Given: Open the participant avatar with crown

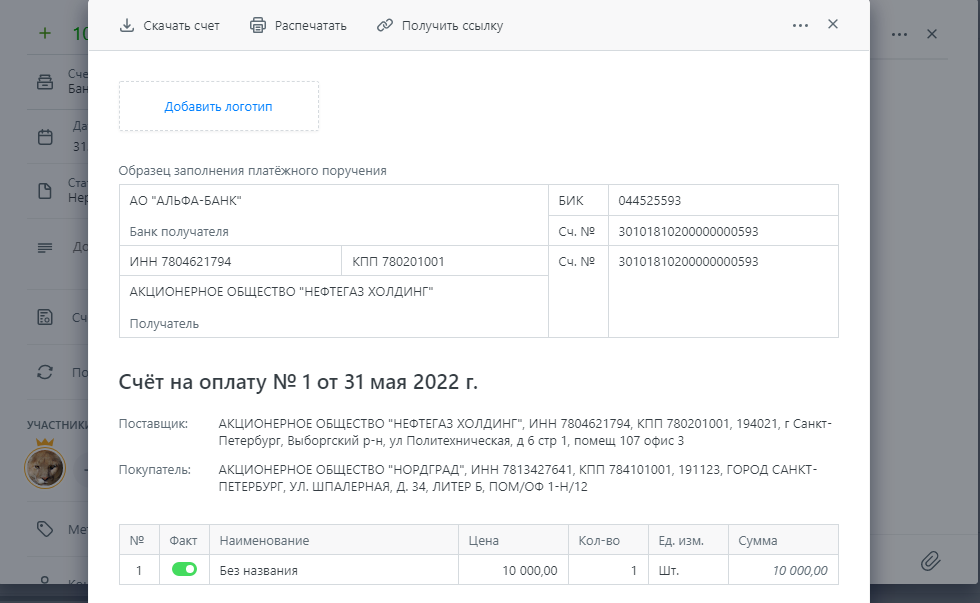Looking at the screenshot, I should pos(45,466).
